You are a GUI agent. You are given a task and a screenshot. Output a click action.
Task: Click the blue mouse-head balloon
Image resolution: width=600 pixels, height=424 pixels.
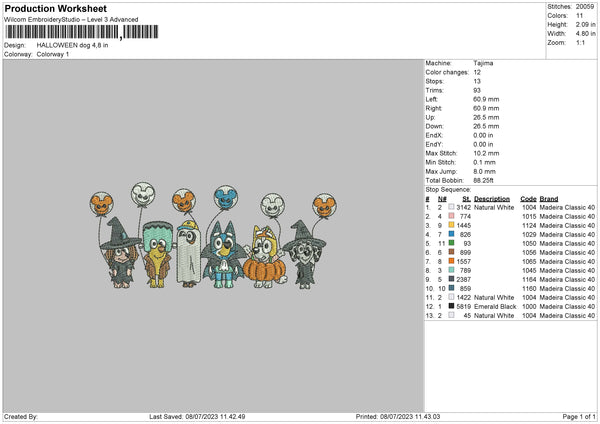pyautogui.click(x=225, y=197)
